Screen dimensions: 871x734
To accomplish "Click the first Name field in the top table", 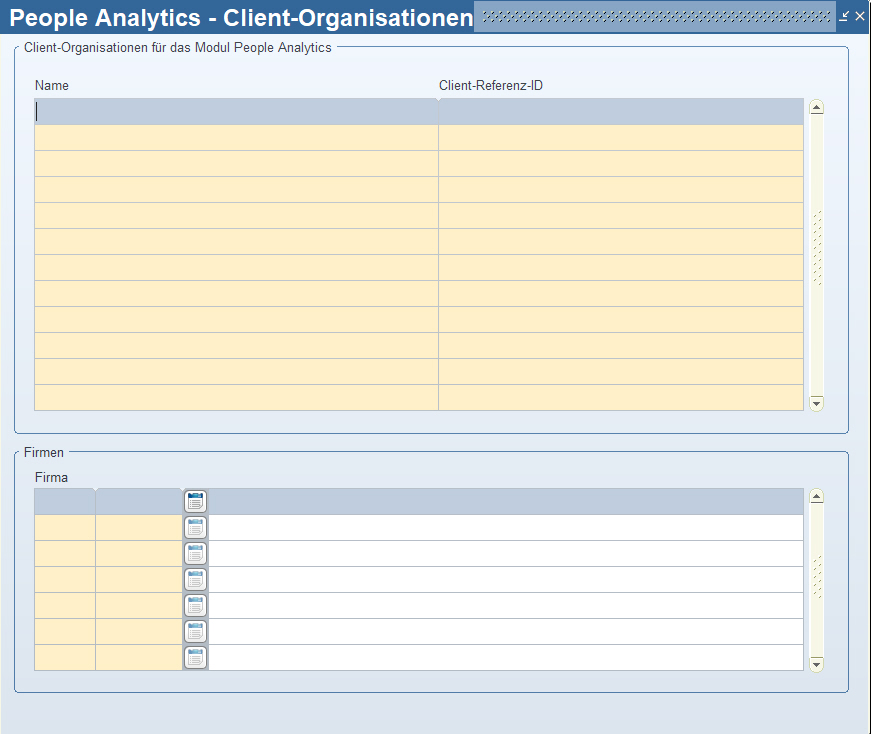I will [x=236, y=112].
